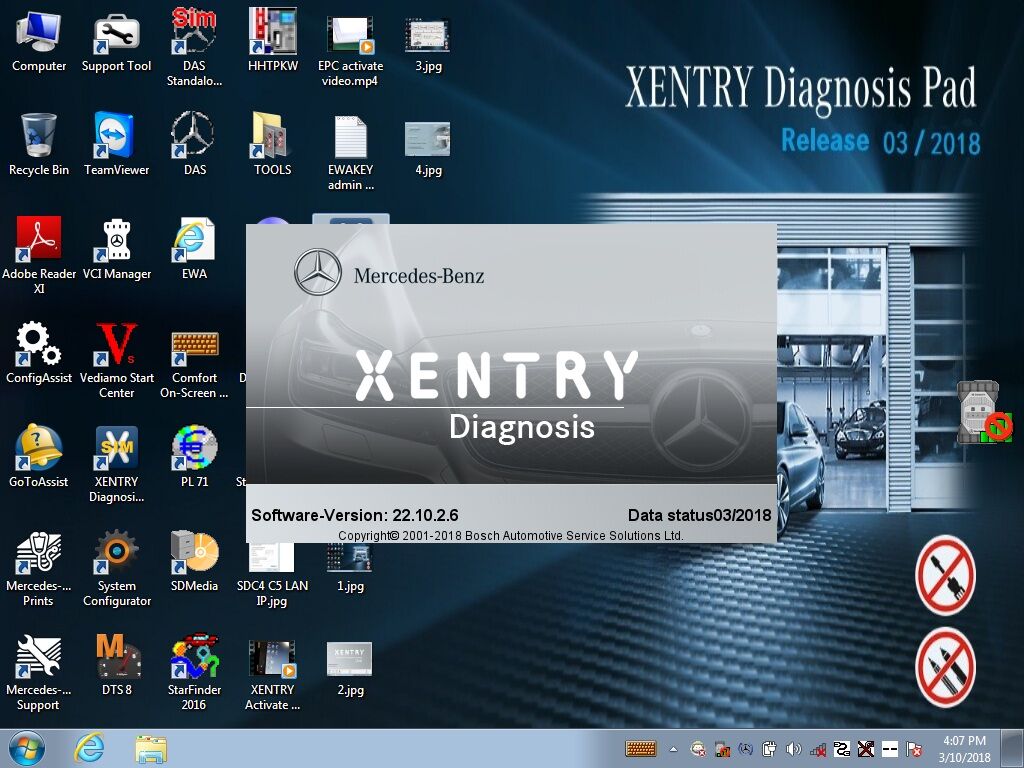Select EPC activate video.mp4 file
Screen dimensions: 1024x768
(350, 51)
